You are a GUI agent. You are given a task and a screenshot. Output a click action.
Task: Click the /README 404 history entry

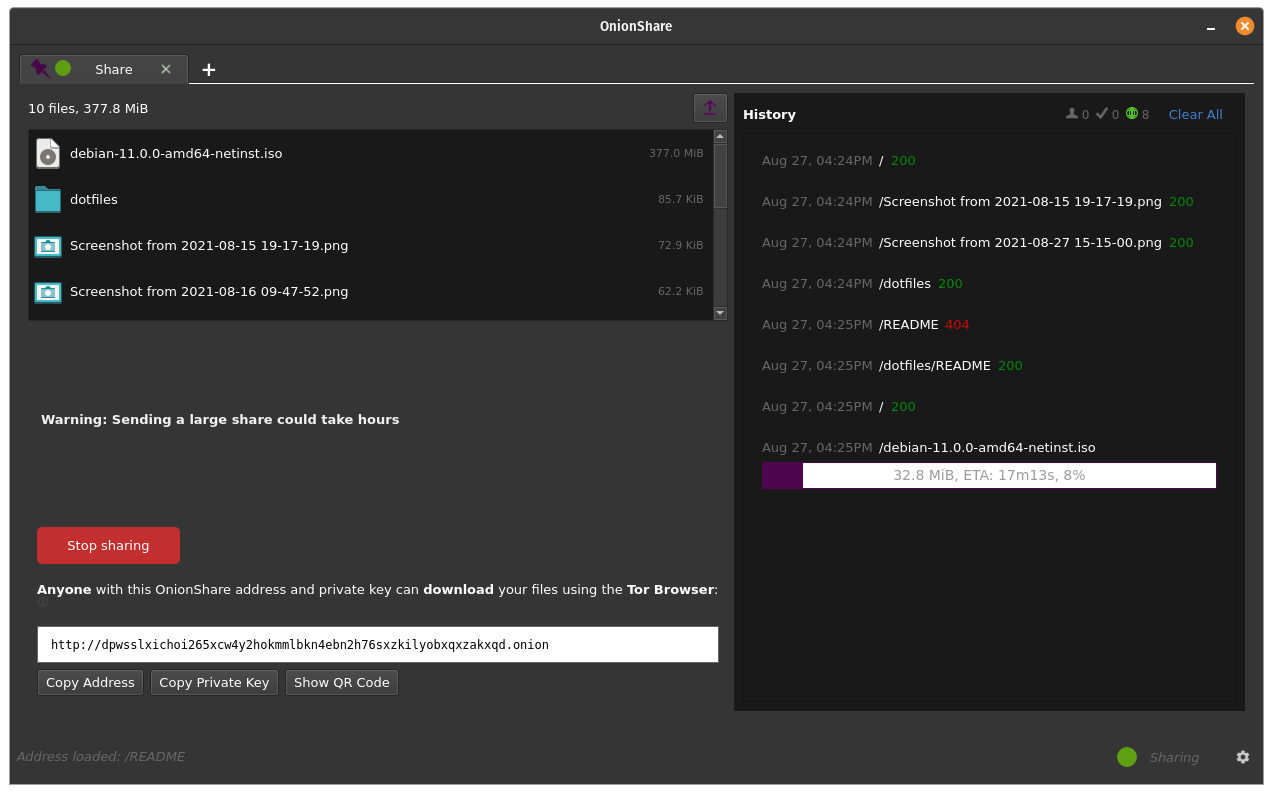(866, 324)
